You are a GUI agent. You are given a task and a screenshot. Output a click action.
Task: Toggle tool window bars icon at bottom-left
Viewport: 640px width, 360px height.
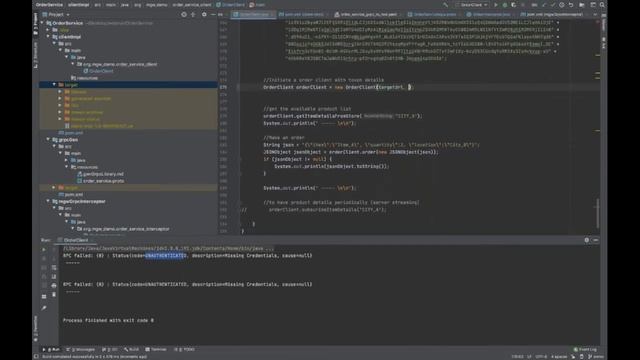pos(36,356)
